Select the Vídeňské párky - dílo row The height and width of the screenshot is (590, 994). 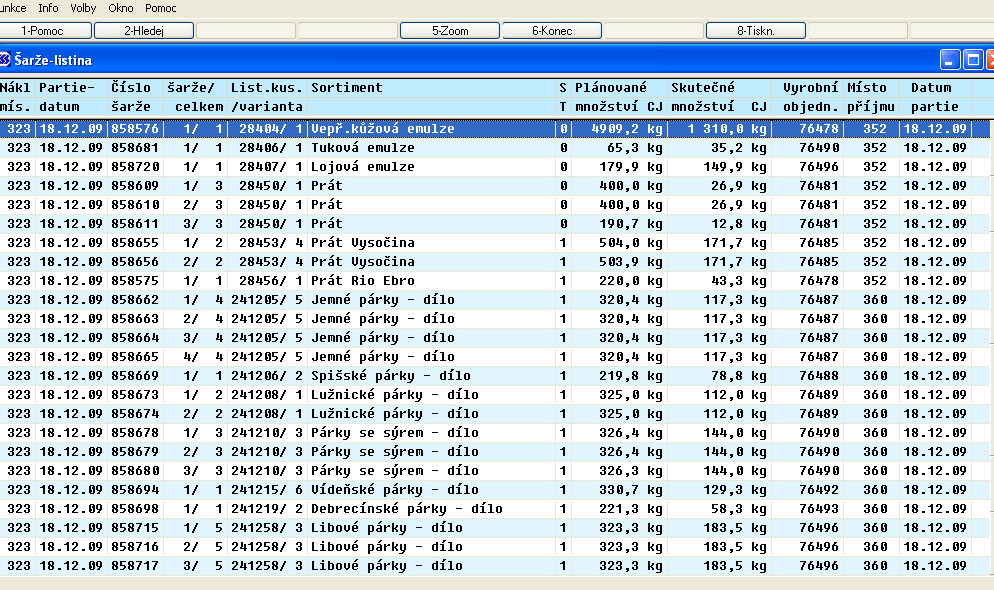pos(494,490)
